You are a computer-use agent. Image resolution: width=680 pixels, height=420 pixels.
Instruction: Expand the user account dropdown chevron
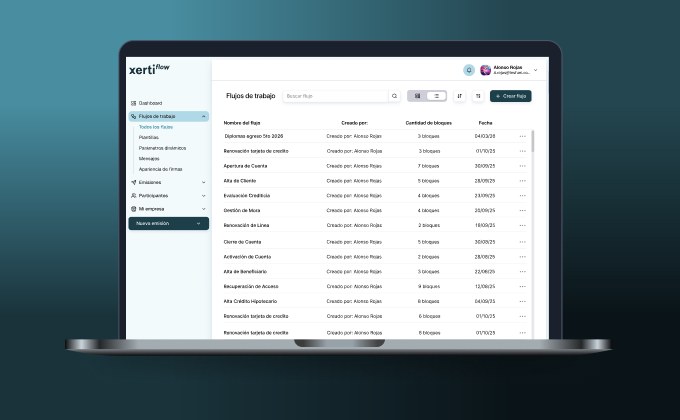536,70
